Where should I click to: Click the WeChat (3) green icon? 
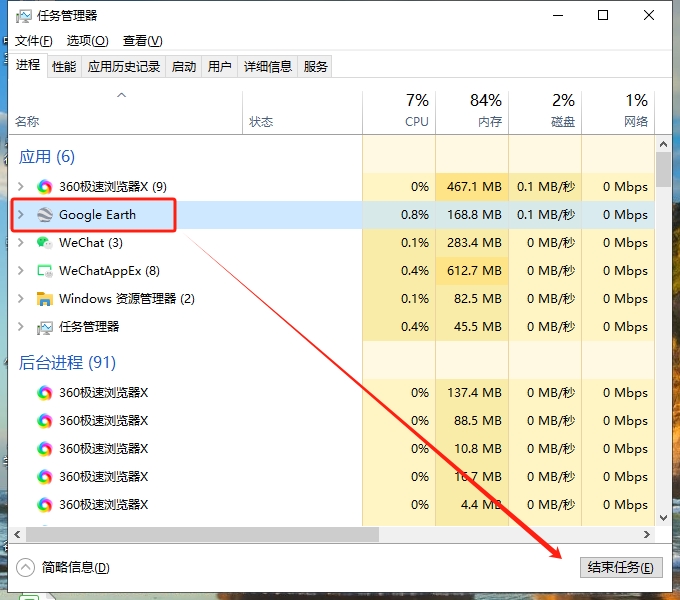44,243
